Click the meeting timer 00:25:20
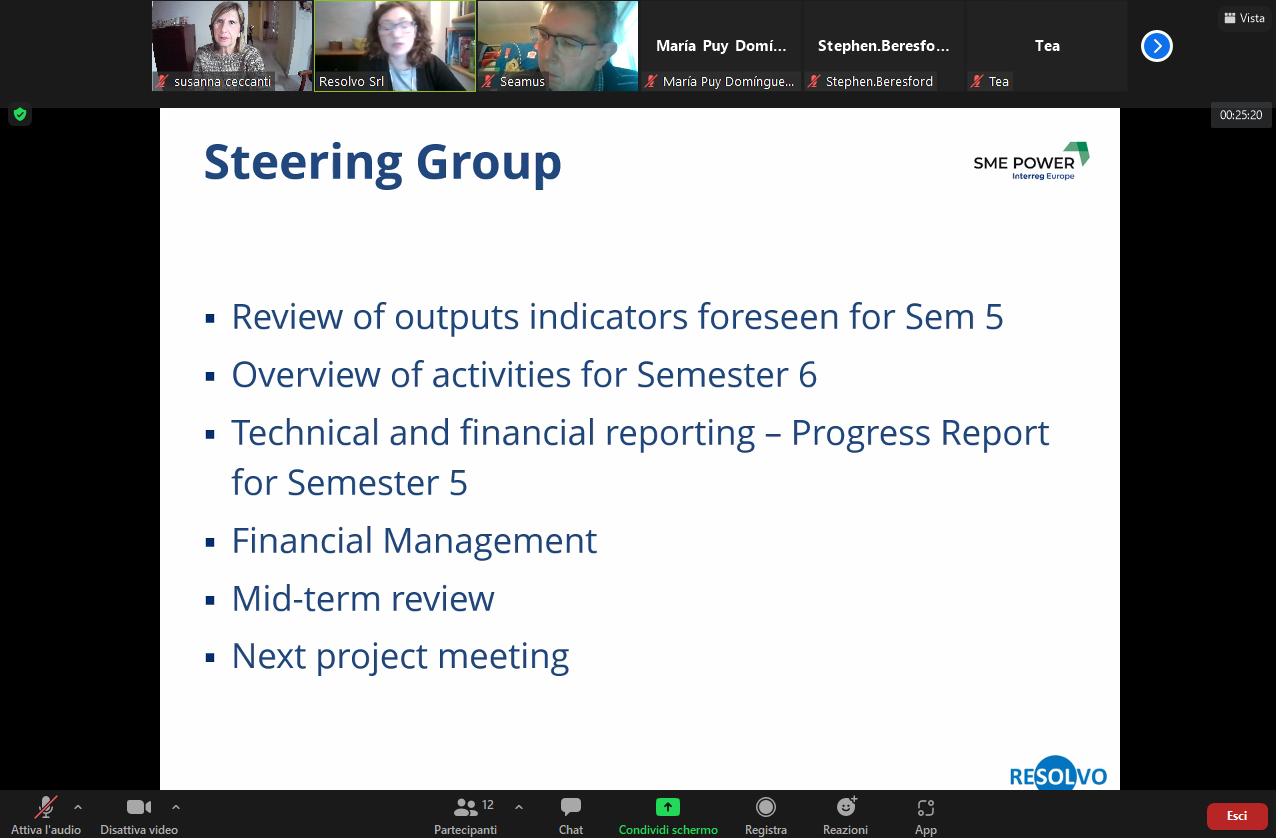1276x838 pixels. click(1241, 115)
